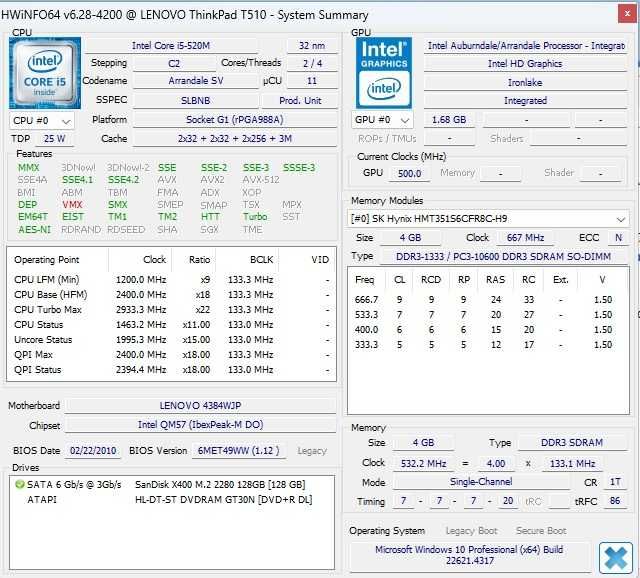Click the RAS column header
The height and width of the screenshot is (578, 640).
coord(496,280)
